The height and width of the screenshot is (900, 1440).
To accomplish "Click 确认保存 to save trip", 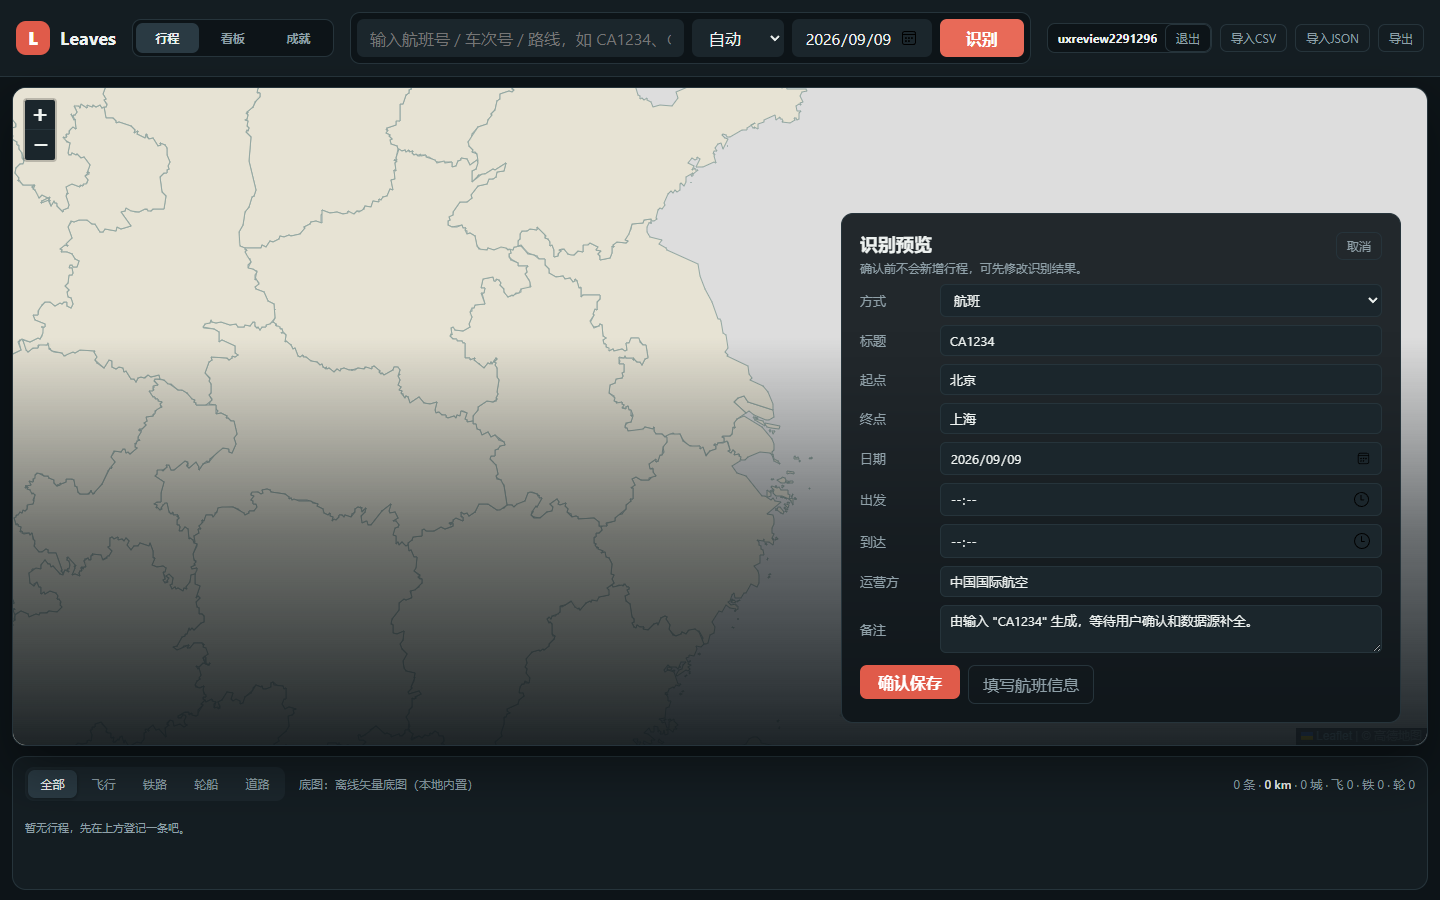I will 910,682.
